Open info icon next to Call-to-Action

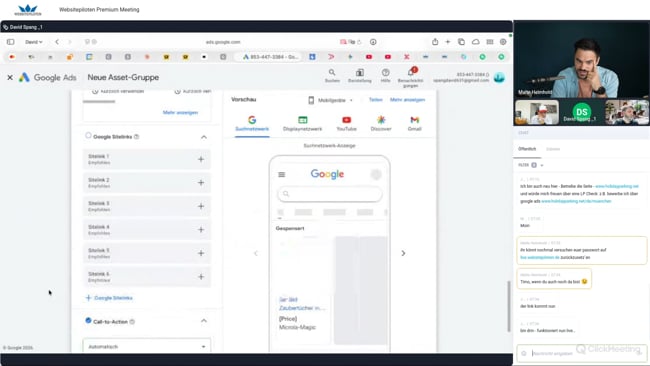pos(132,322)
